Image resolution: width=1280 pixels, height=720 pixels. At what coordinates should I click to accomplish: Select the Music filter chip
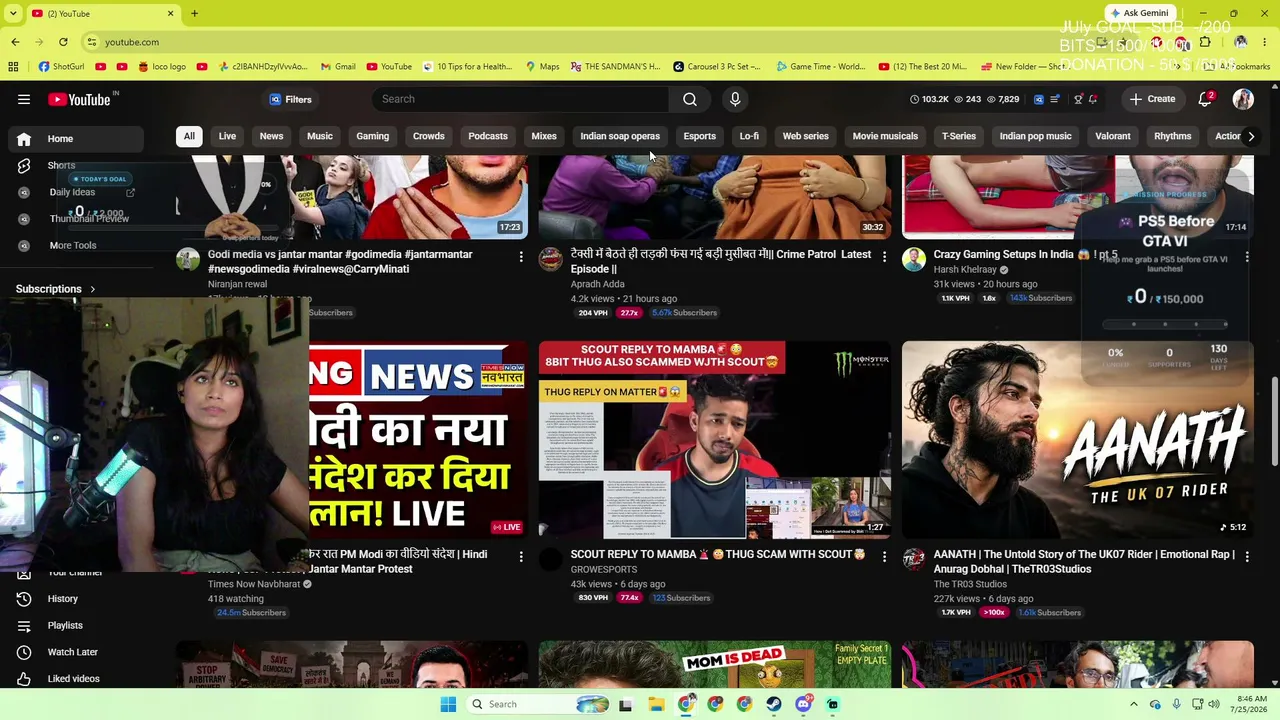[x=320, y=136]
